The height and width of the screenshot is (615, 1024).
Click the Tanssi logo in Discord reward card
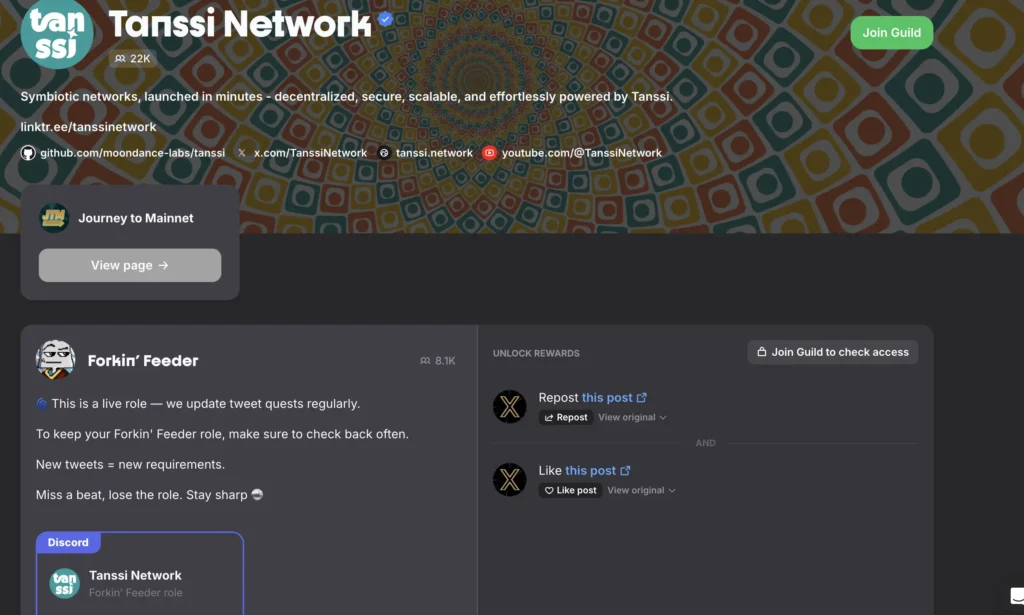[65, 584]
